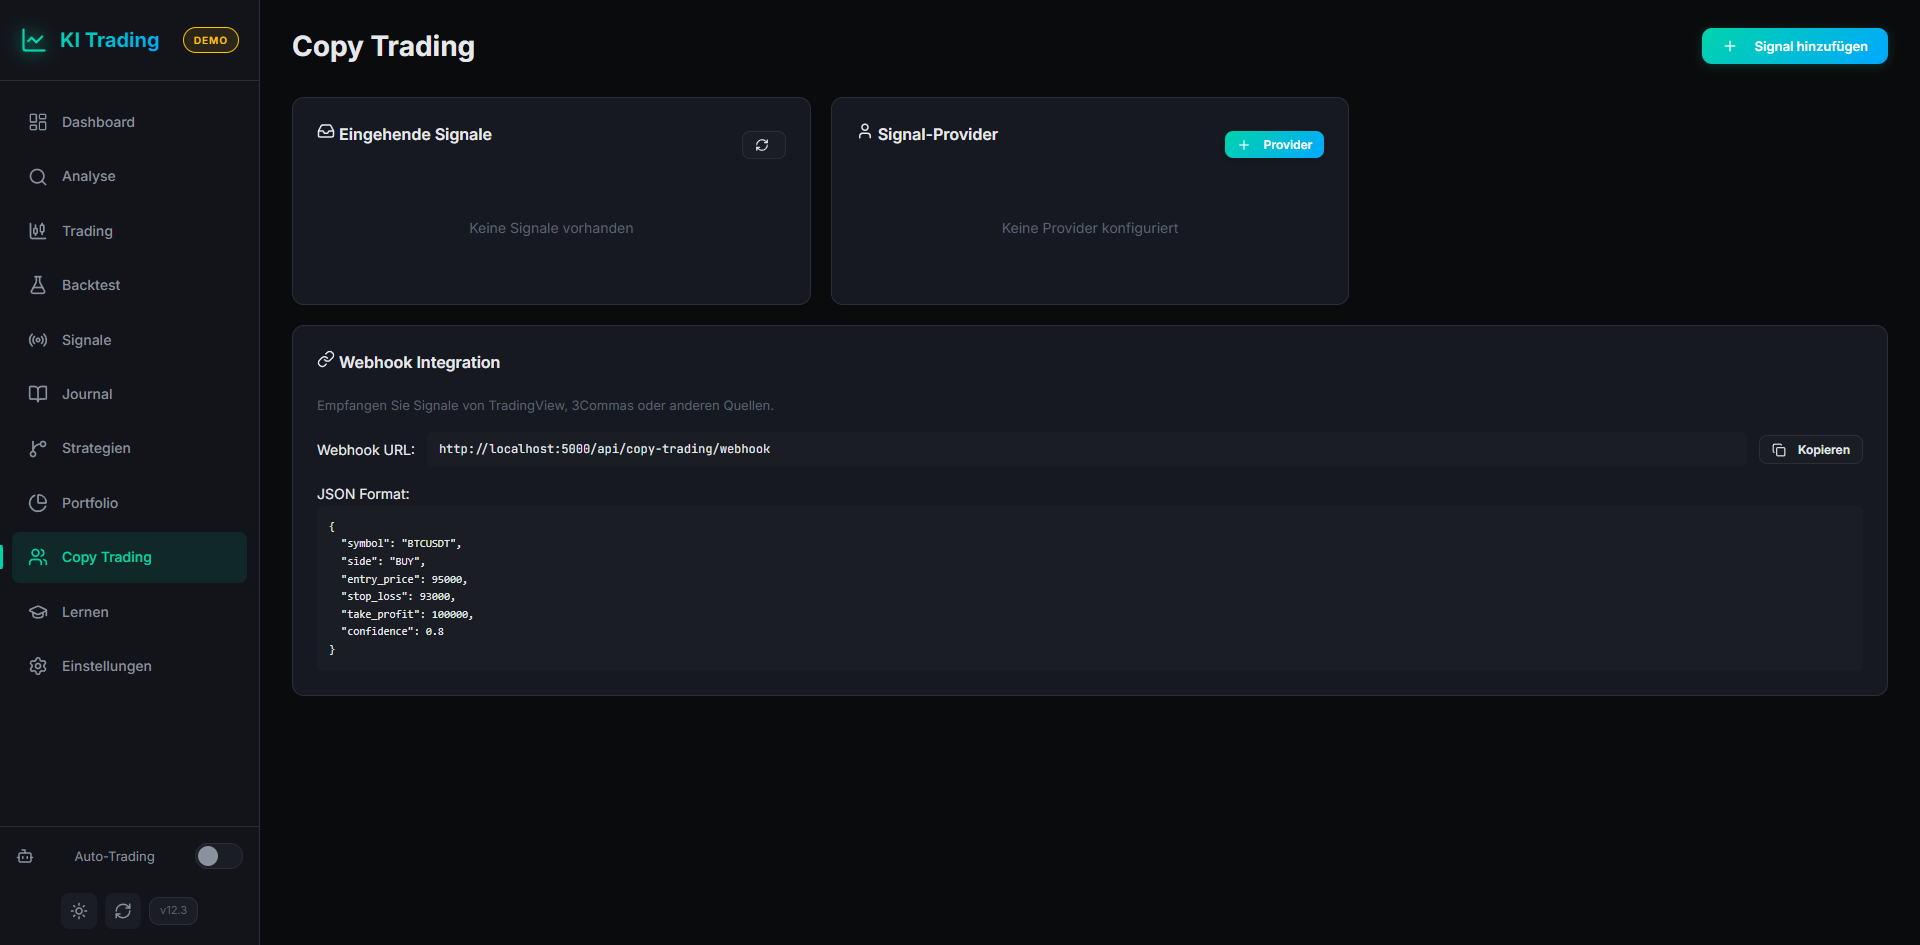The image size is (1920, 945).
Task: Copy the webhook URL with Kopieren
Action: [1810, 450]
